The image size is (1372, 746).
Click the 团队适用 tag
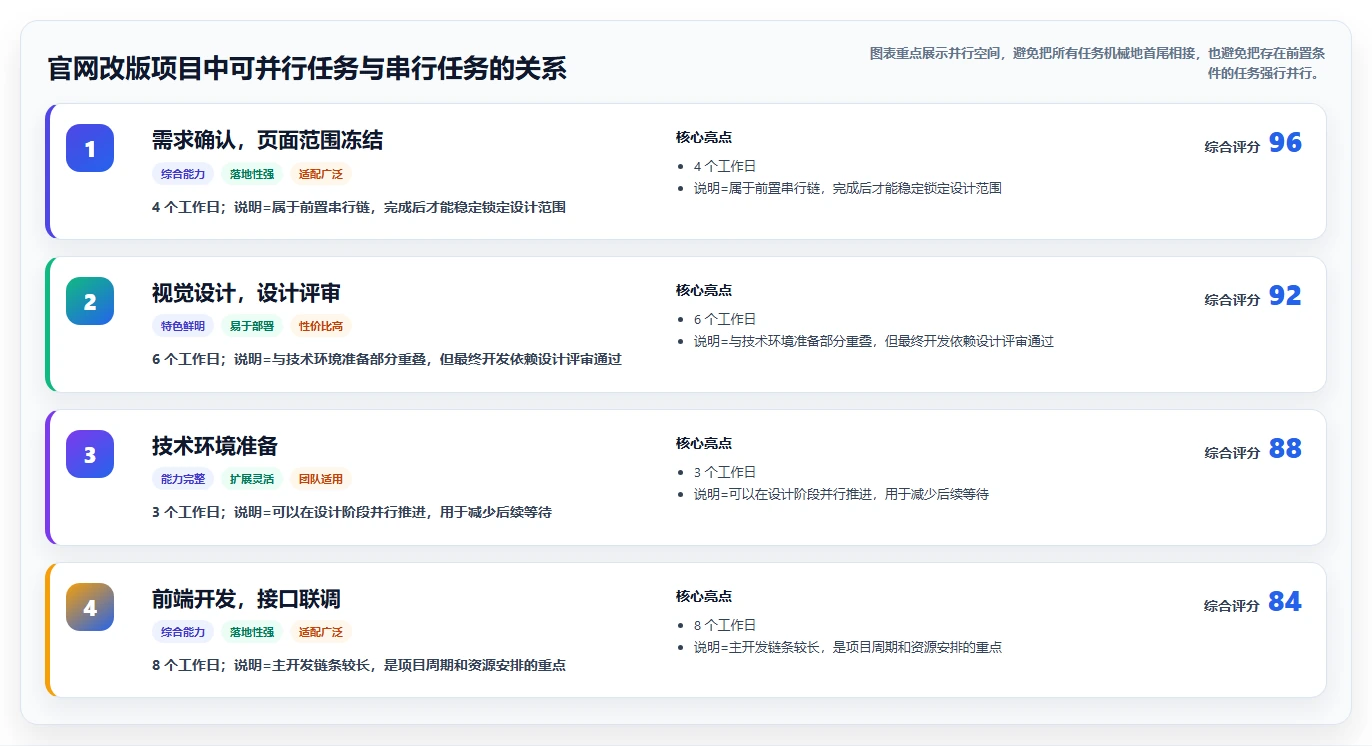pos(321,479)
